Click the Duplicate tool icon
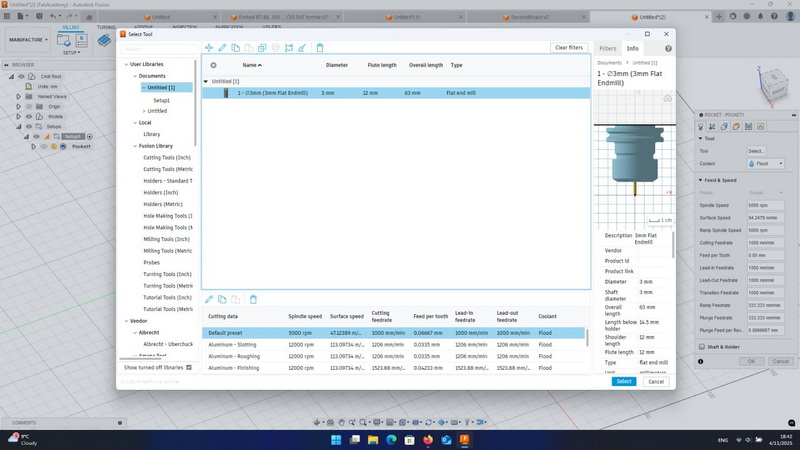The height and width of the screenshot is (450, 800). 262,48
